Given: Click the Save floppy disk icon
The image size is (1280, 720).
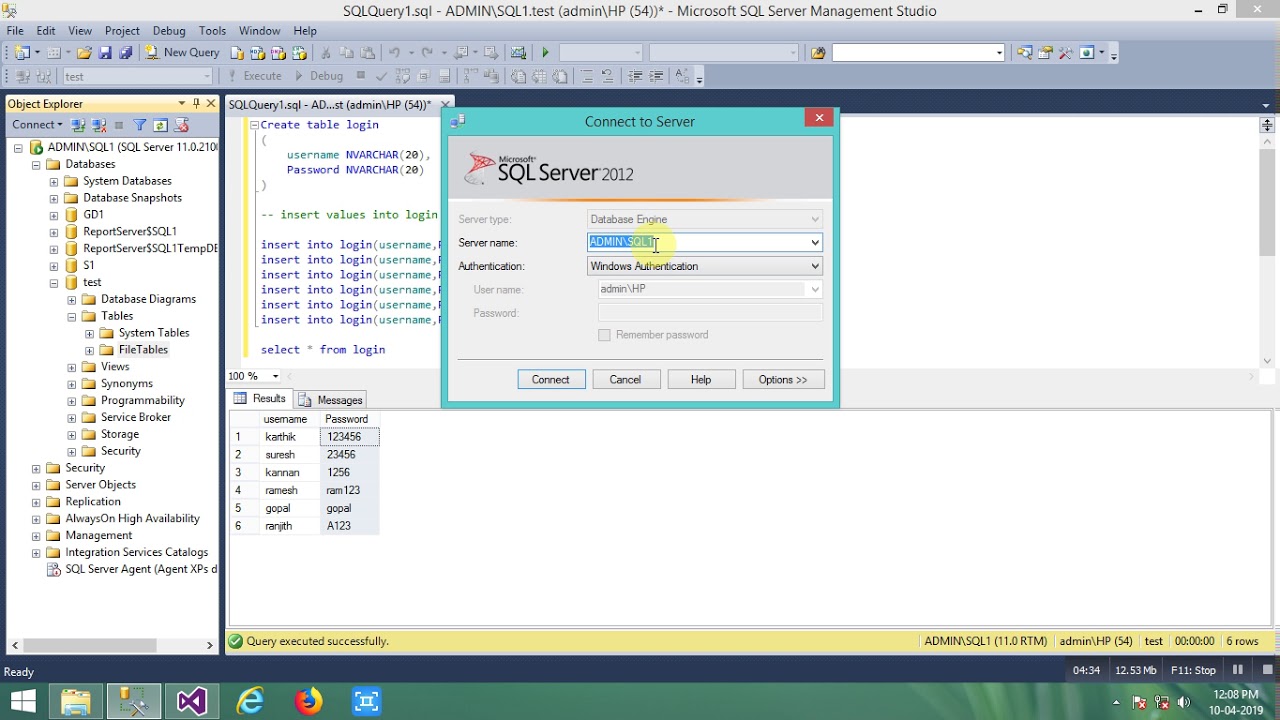Looking at the screenshot, I should click(105, 53).
